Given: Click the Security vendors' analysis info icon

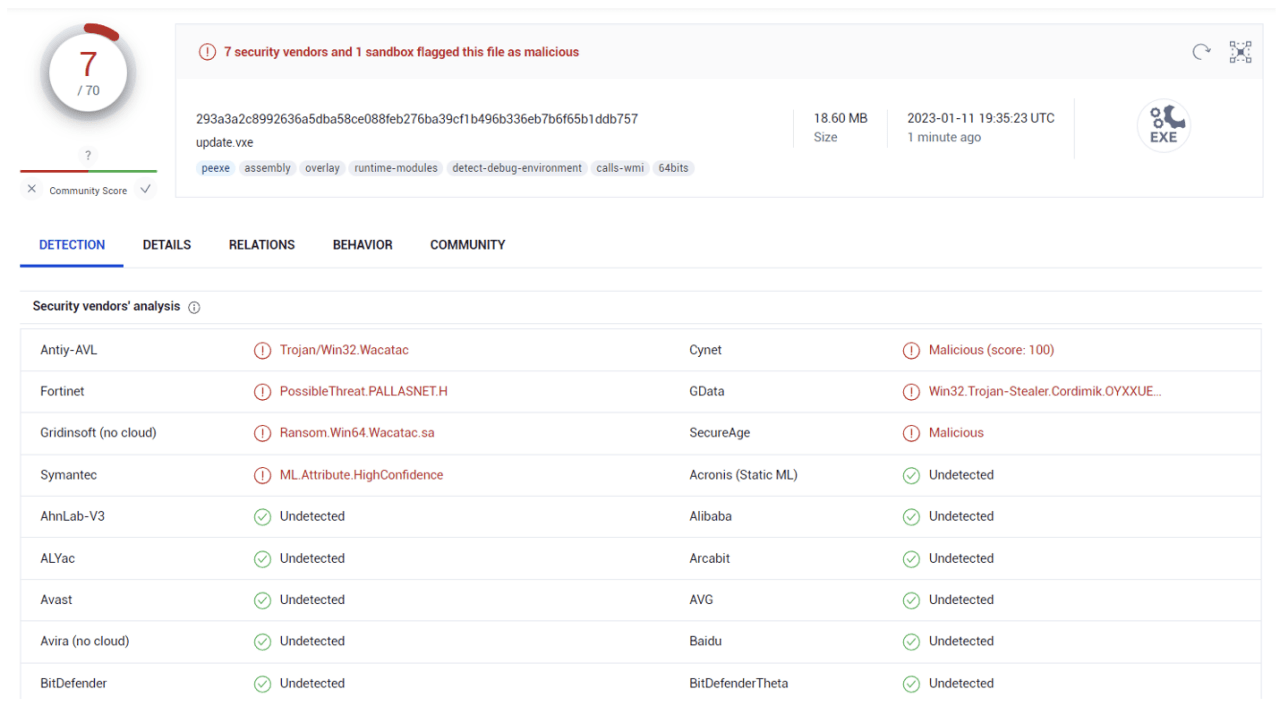Looking at the screenshot, I should [x=194, y=307].
